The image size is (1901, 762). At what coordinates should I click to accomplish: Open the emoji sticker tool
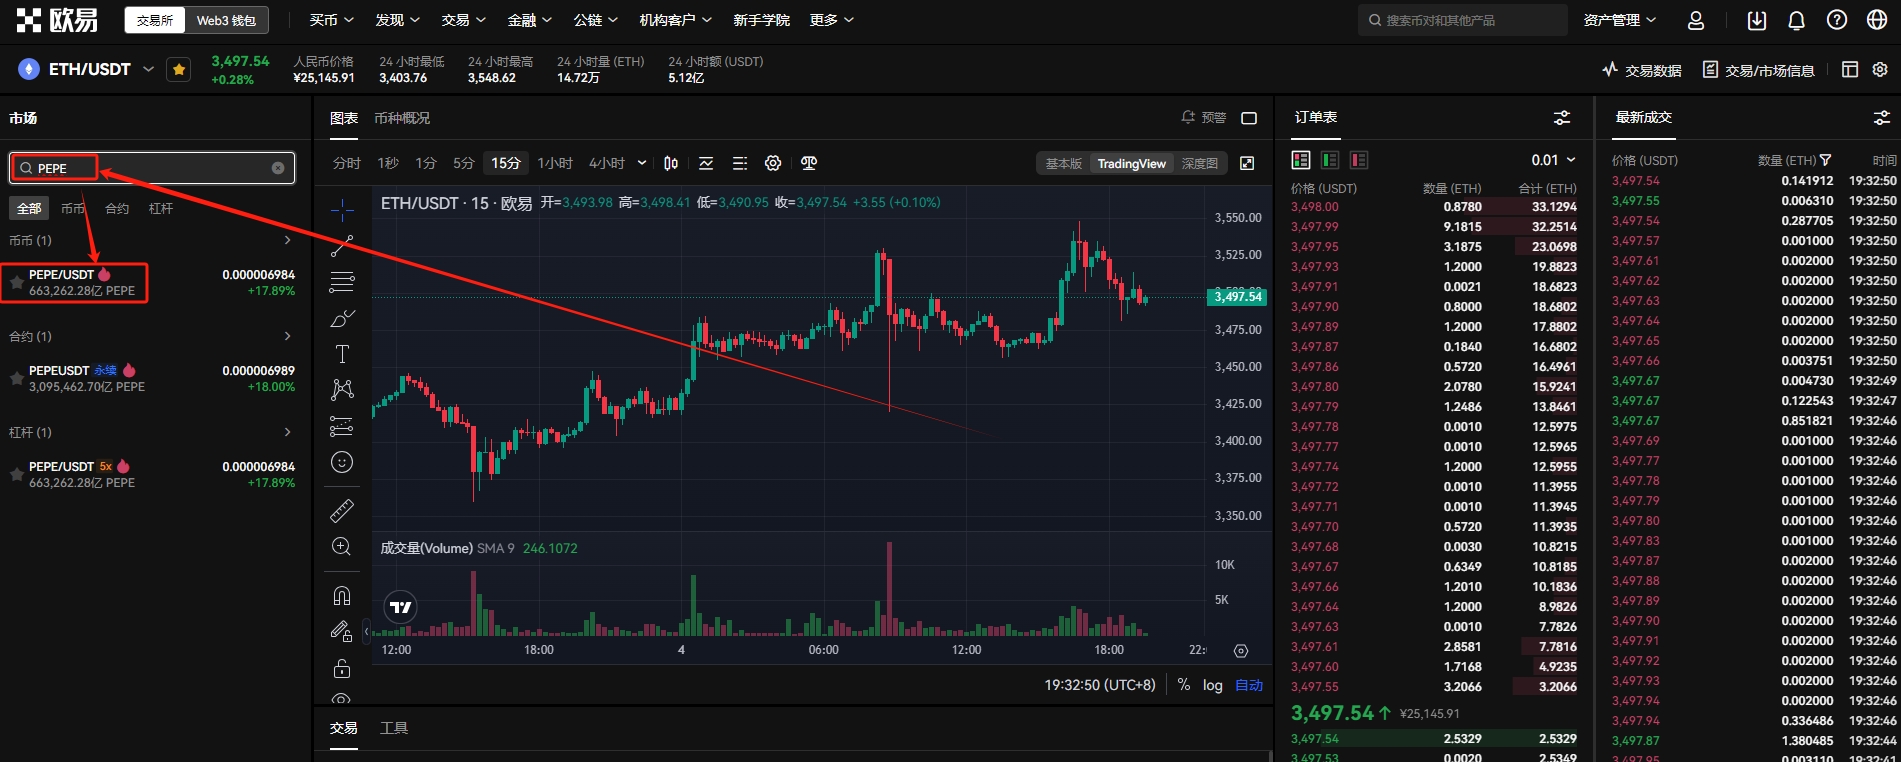[342, 462]
